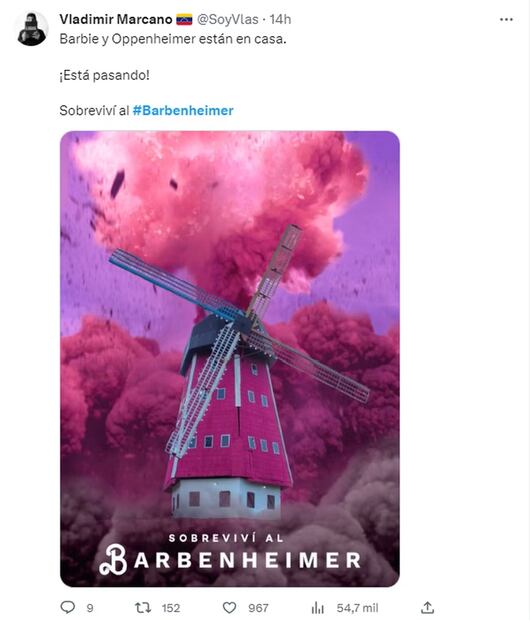Click the @SoyVlas handle
This screenshot has width=530, height=620.
227,19
